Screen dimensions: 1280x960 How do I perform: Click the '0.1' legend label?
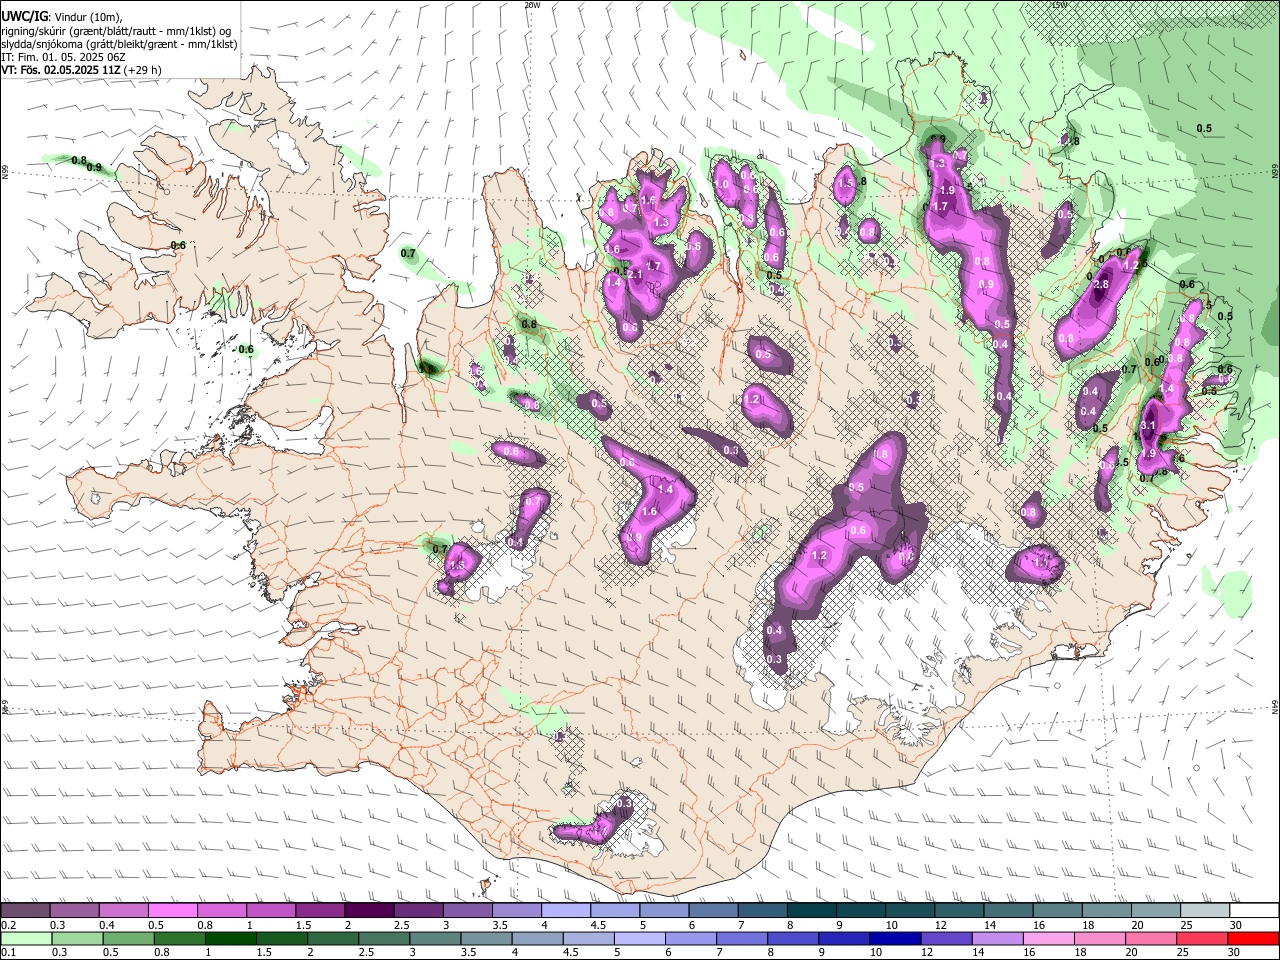coord(8,952)
